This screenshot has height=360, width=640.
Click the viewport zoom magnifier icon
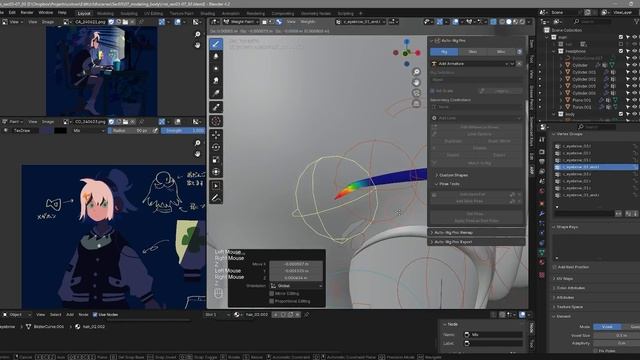coord(416,72)
